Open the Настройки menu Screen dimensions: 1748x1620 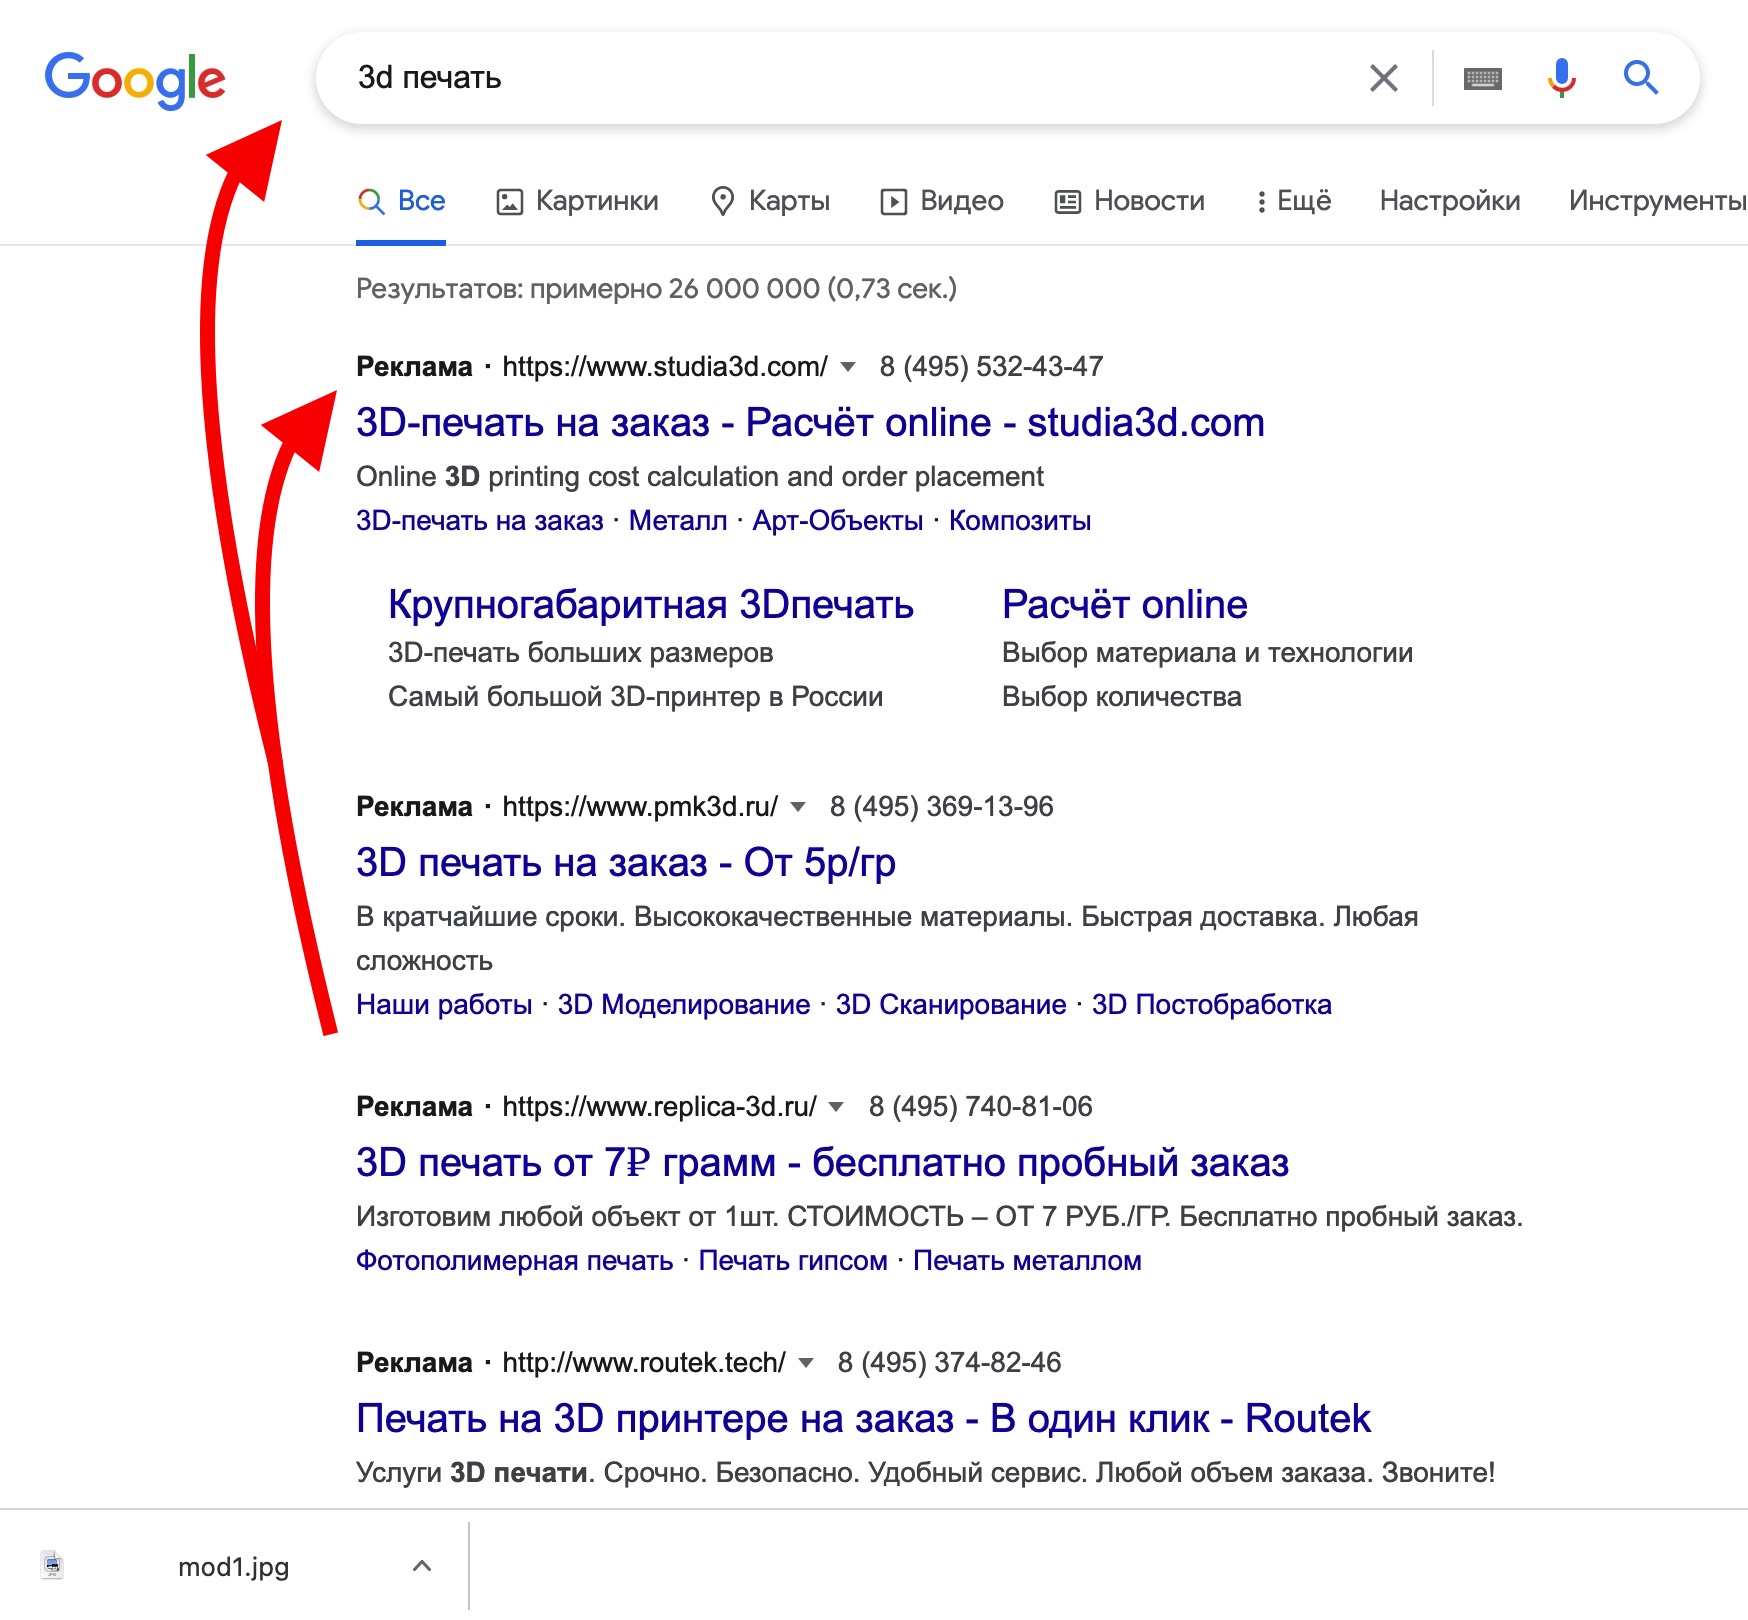pos(1450,200)
